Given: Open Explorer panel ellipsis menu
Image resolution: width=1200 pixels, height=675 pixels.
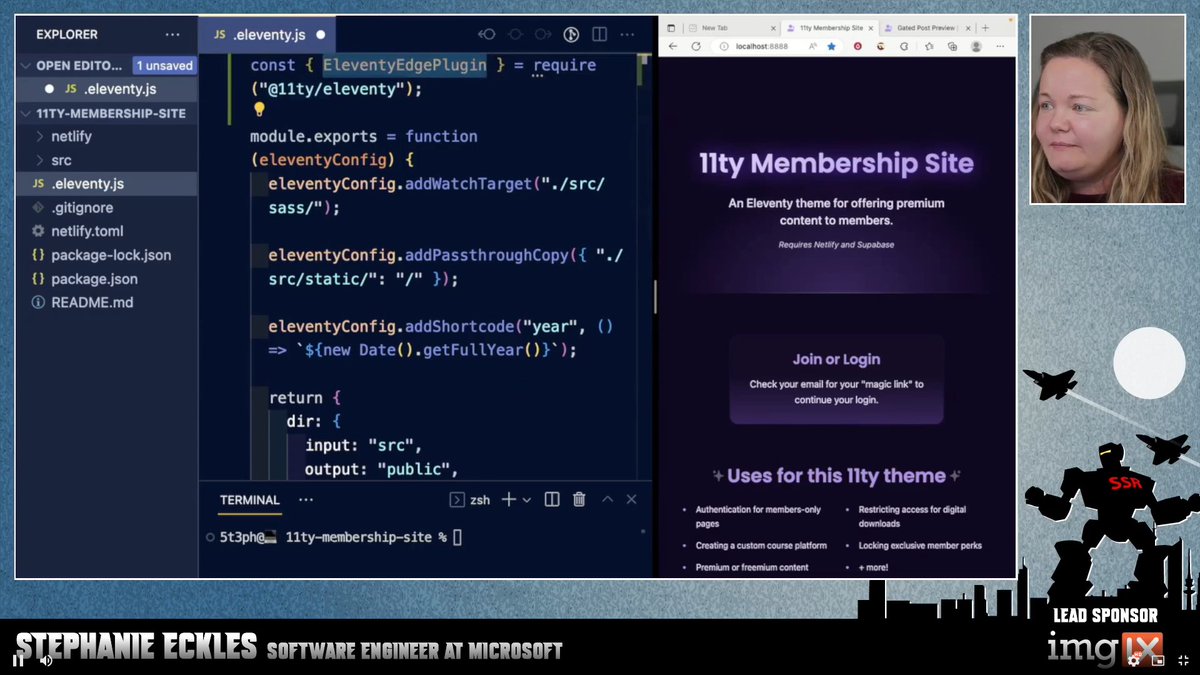Looking at the screenshot, I should coord(172,34).
